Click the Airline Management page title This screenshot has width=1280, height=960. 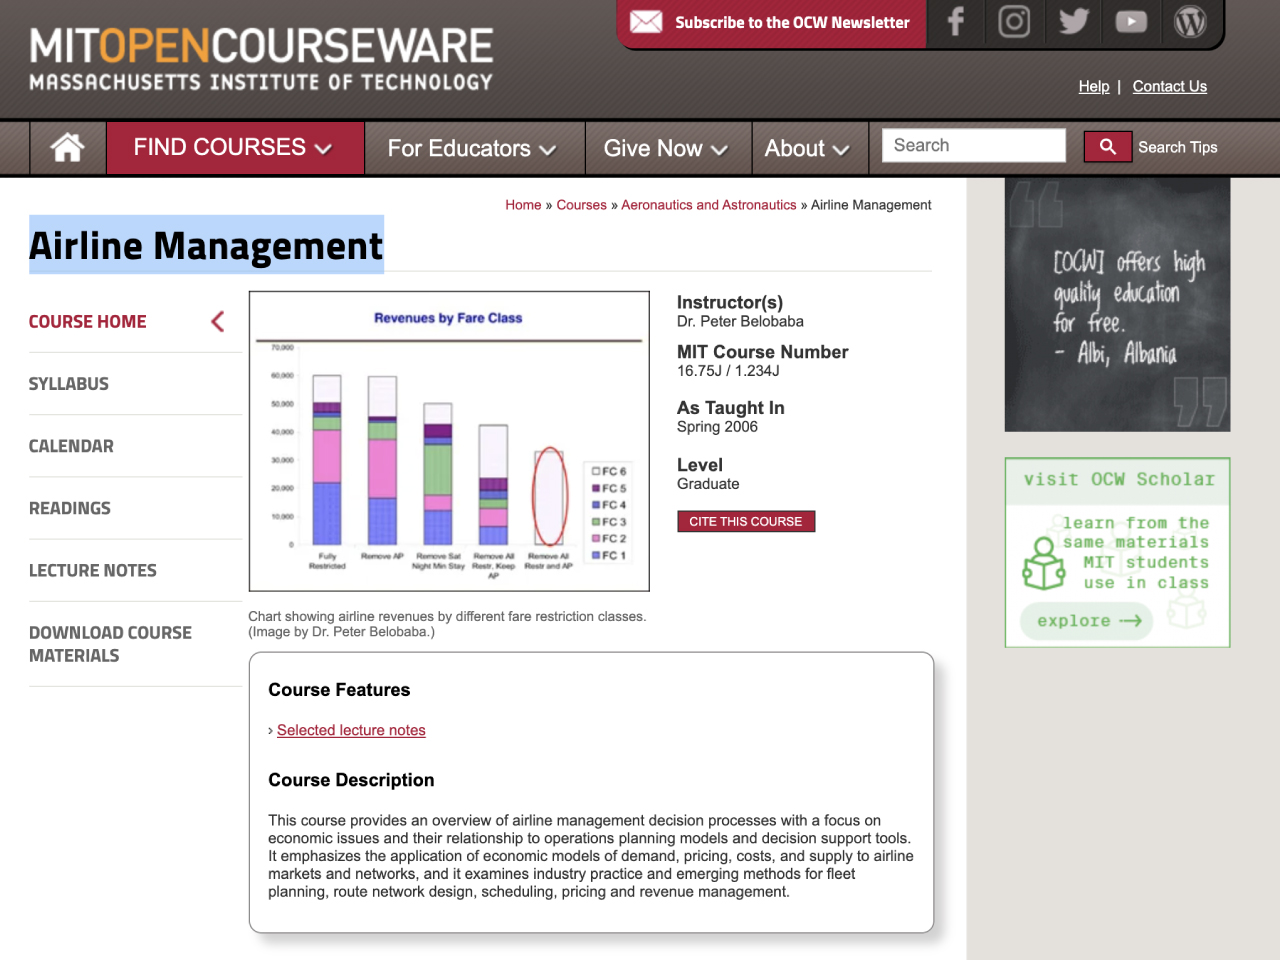point(206,245)
